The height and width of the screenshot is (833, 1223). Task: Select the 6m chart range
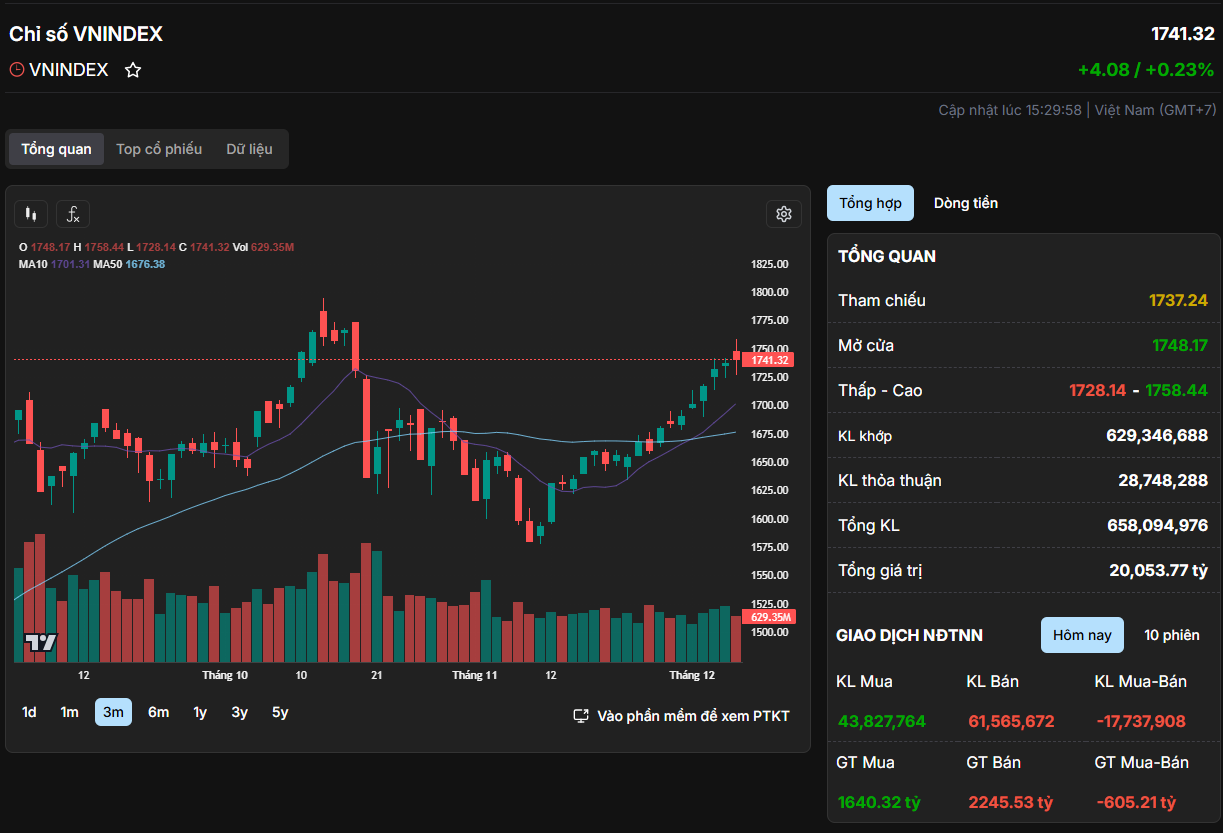point(158,712)
